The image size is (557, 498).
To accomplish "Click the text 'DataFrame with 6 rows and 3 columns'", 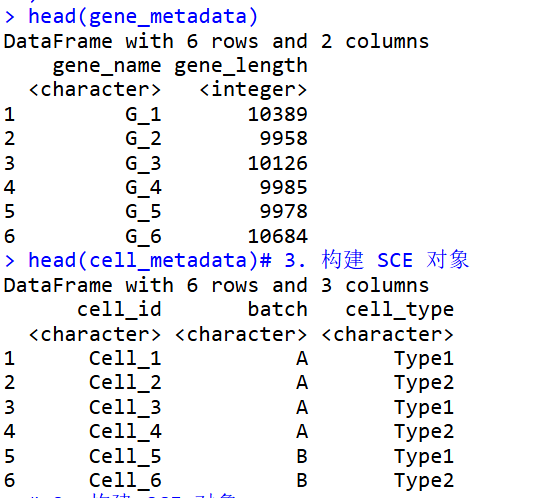I will 216,286.
